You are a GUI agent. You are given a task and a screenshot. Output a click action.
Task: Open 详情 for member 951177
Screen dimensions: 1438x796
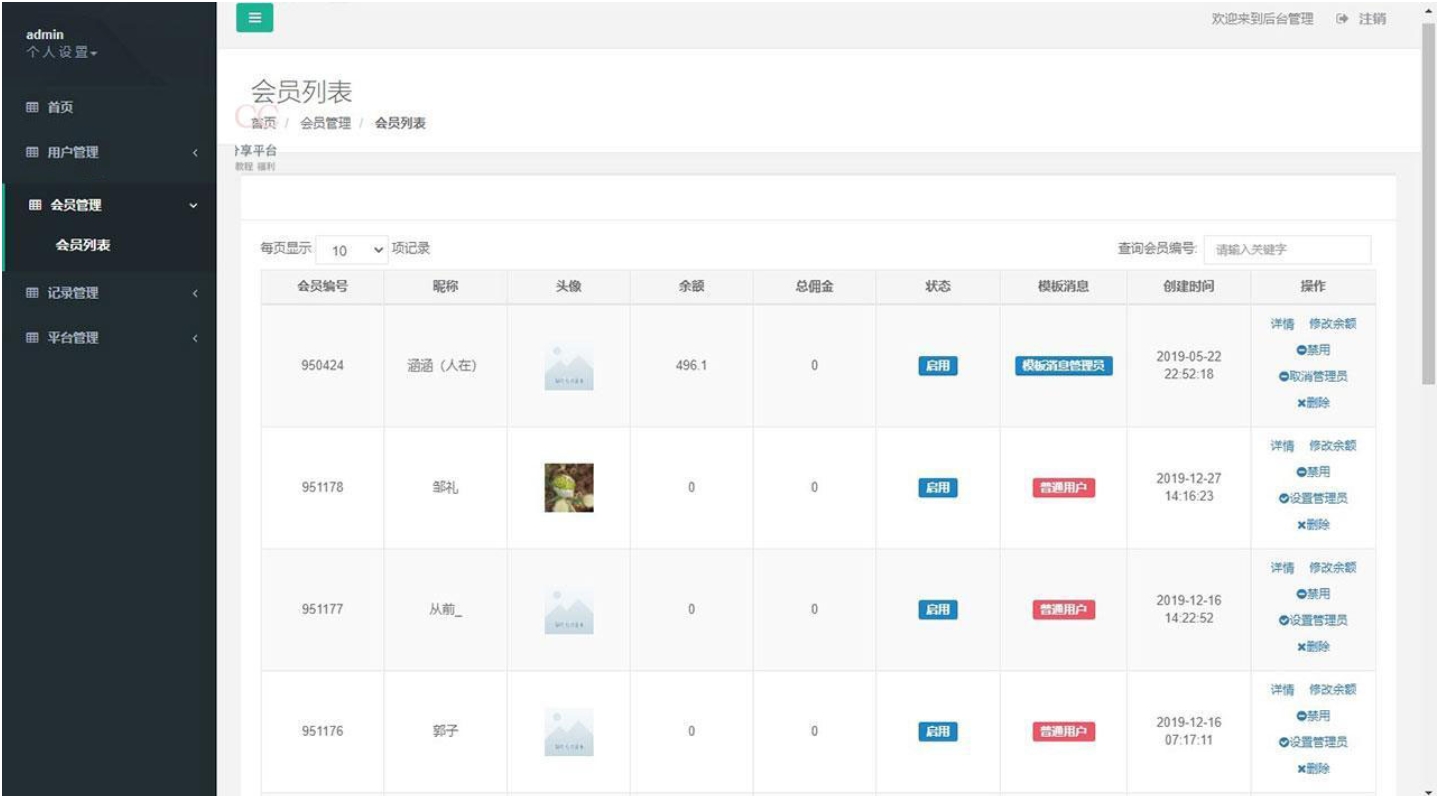coord(1282,568)
